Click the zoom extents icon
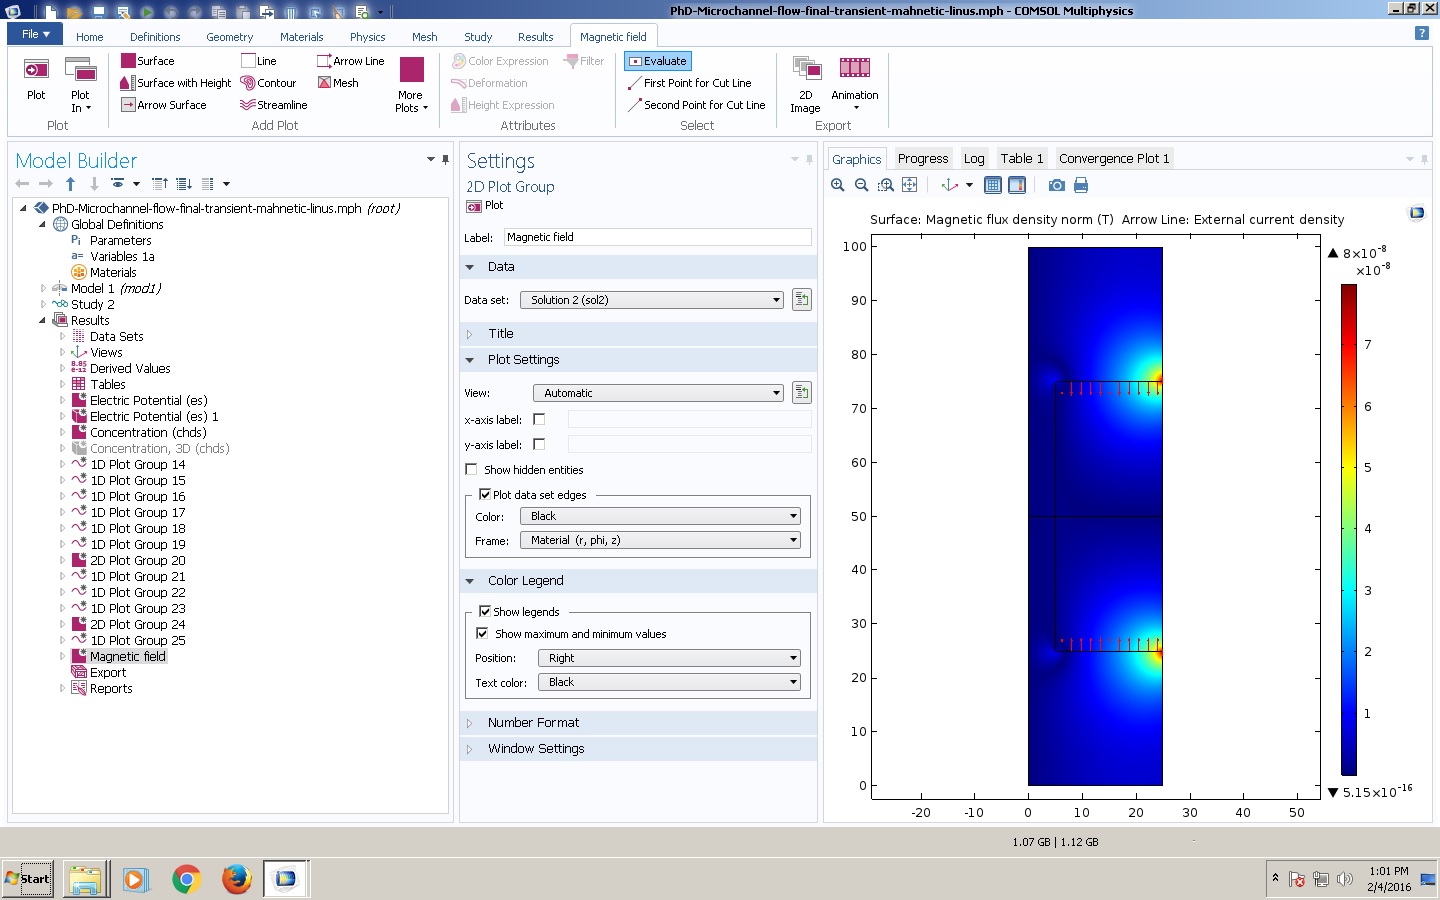The height and width of the screenshot is (900, 1440). tap(909, 185)
